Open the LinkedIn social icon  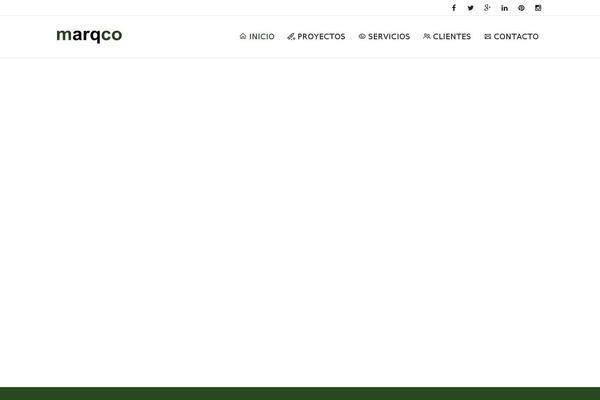504,8
